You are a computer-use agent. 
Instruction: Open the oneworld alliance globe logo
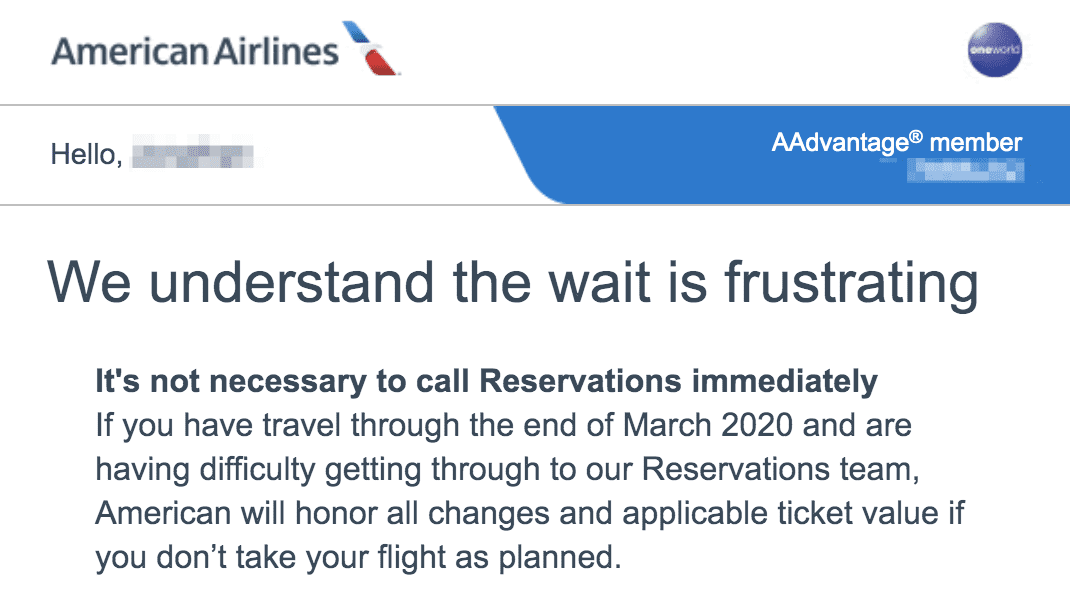point(995,50)
